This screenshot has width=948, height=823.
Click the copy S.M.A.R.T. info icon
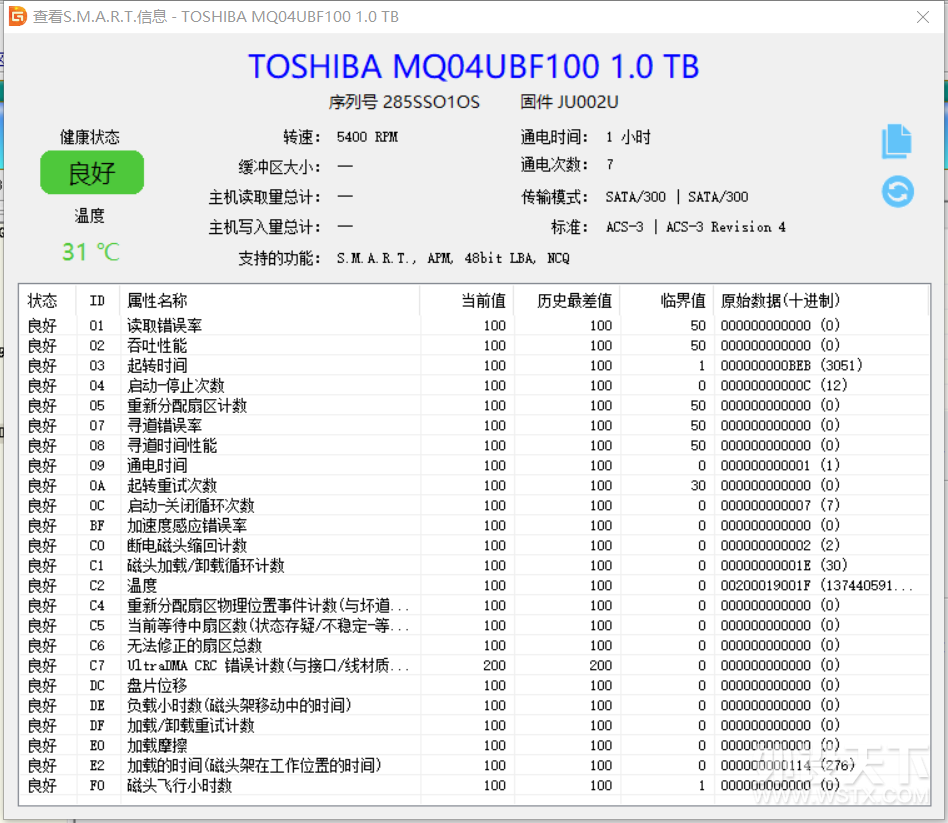point(897,142)
